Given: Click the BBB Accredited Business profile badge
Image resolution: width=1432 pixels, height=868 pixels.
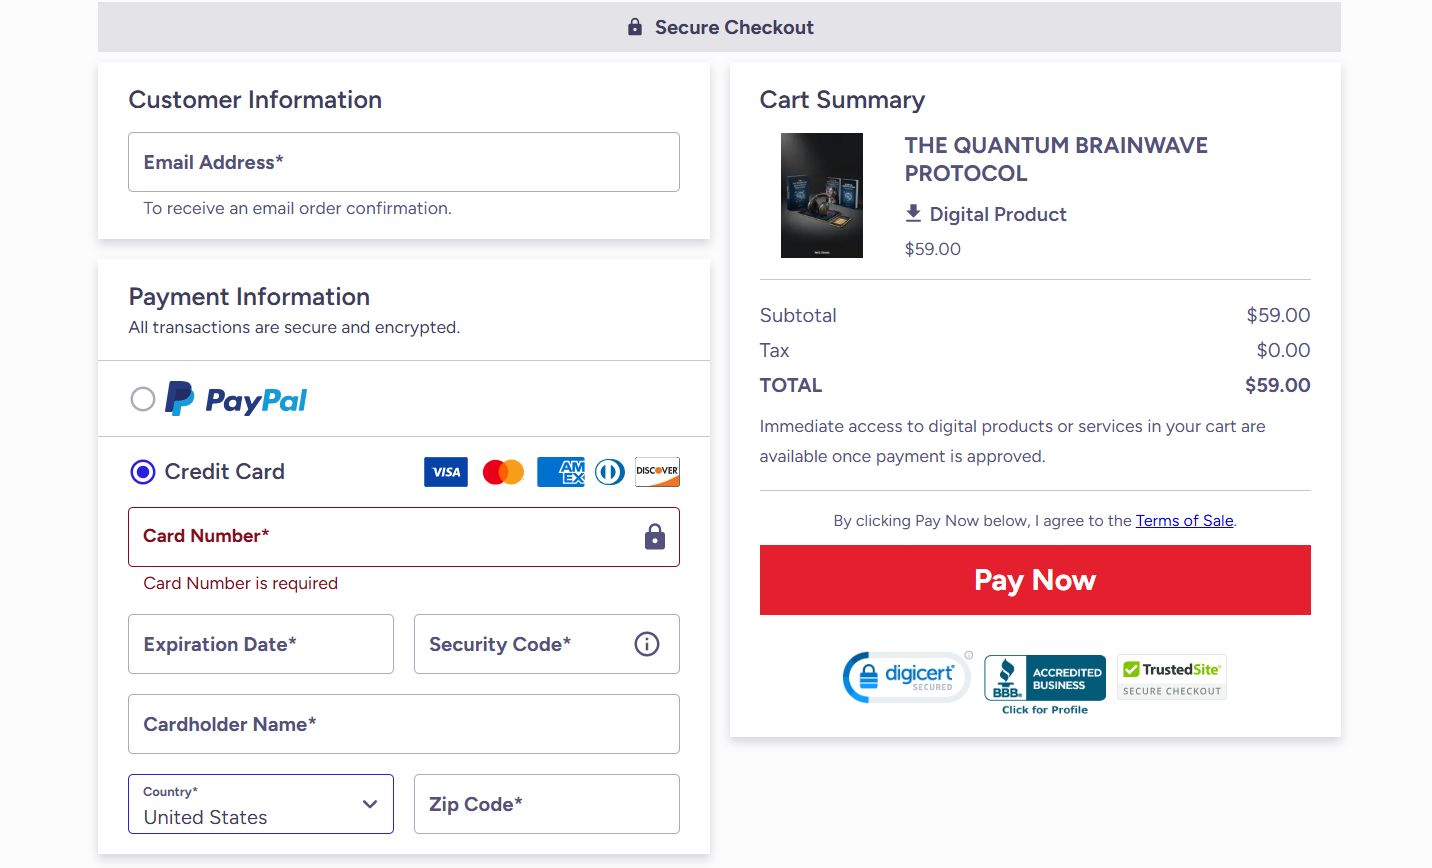Looking at the screenshot, I should (1044, 678).
